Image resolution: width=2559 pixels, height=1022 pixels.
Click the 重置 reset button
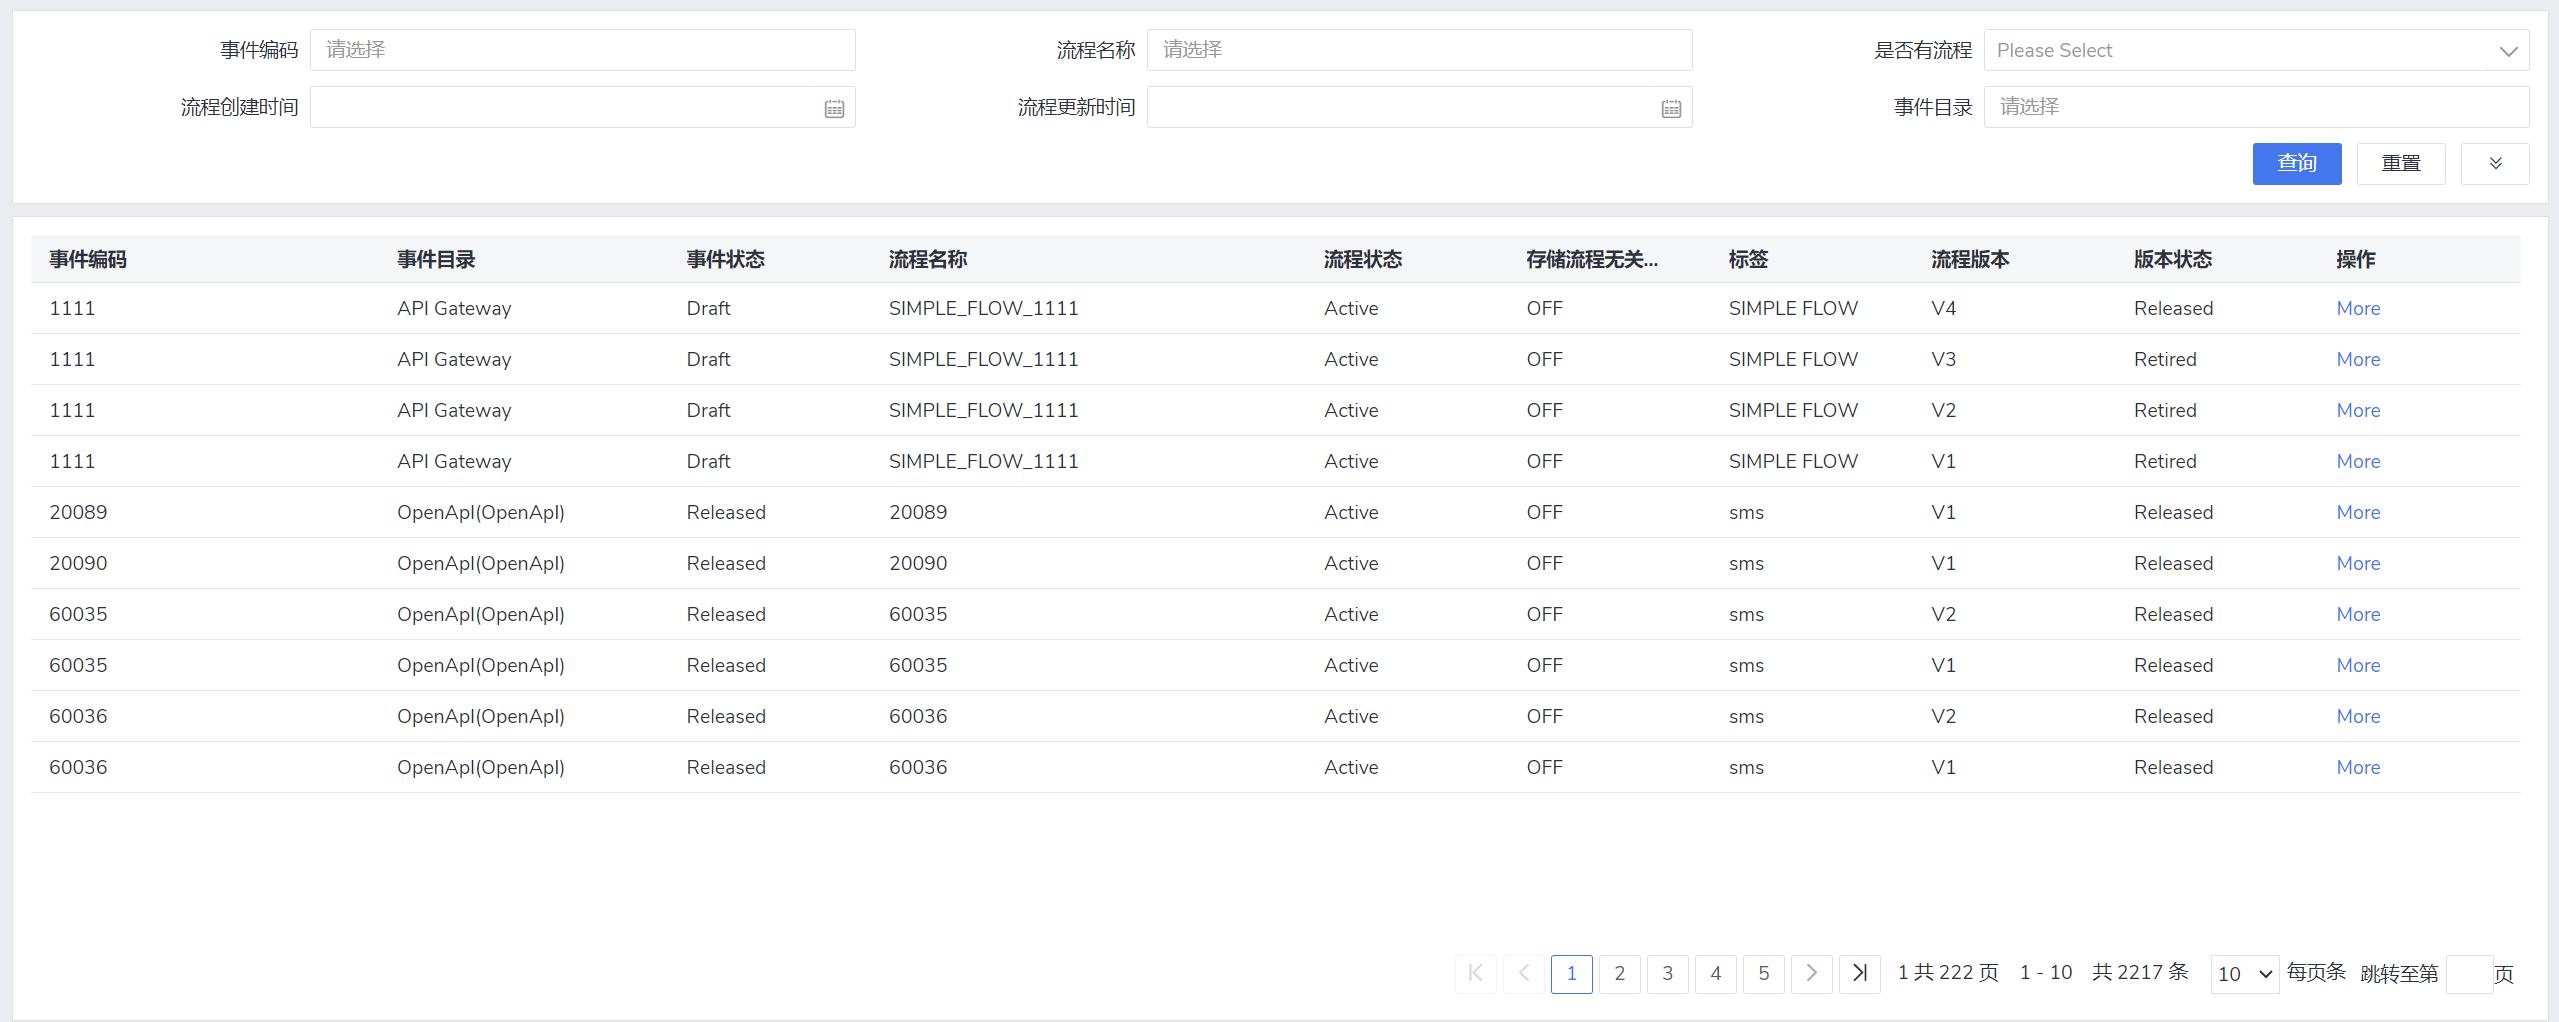[x=2401, y=164]
